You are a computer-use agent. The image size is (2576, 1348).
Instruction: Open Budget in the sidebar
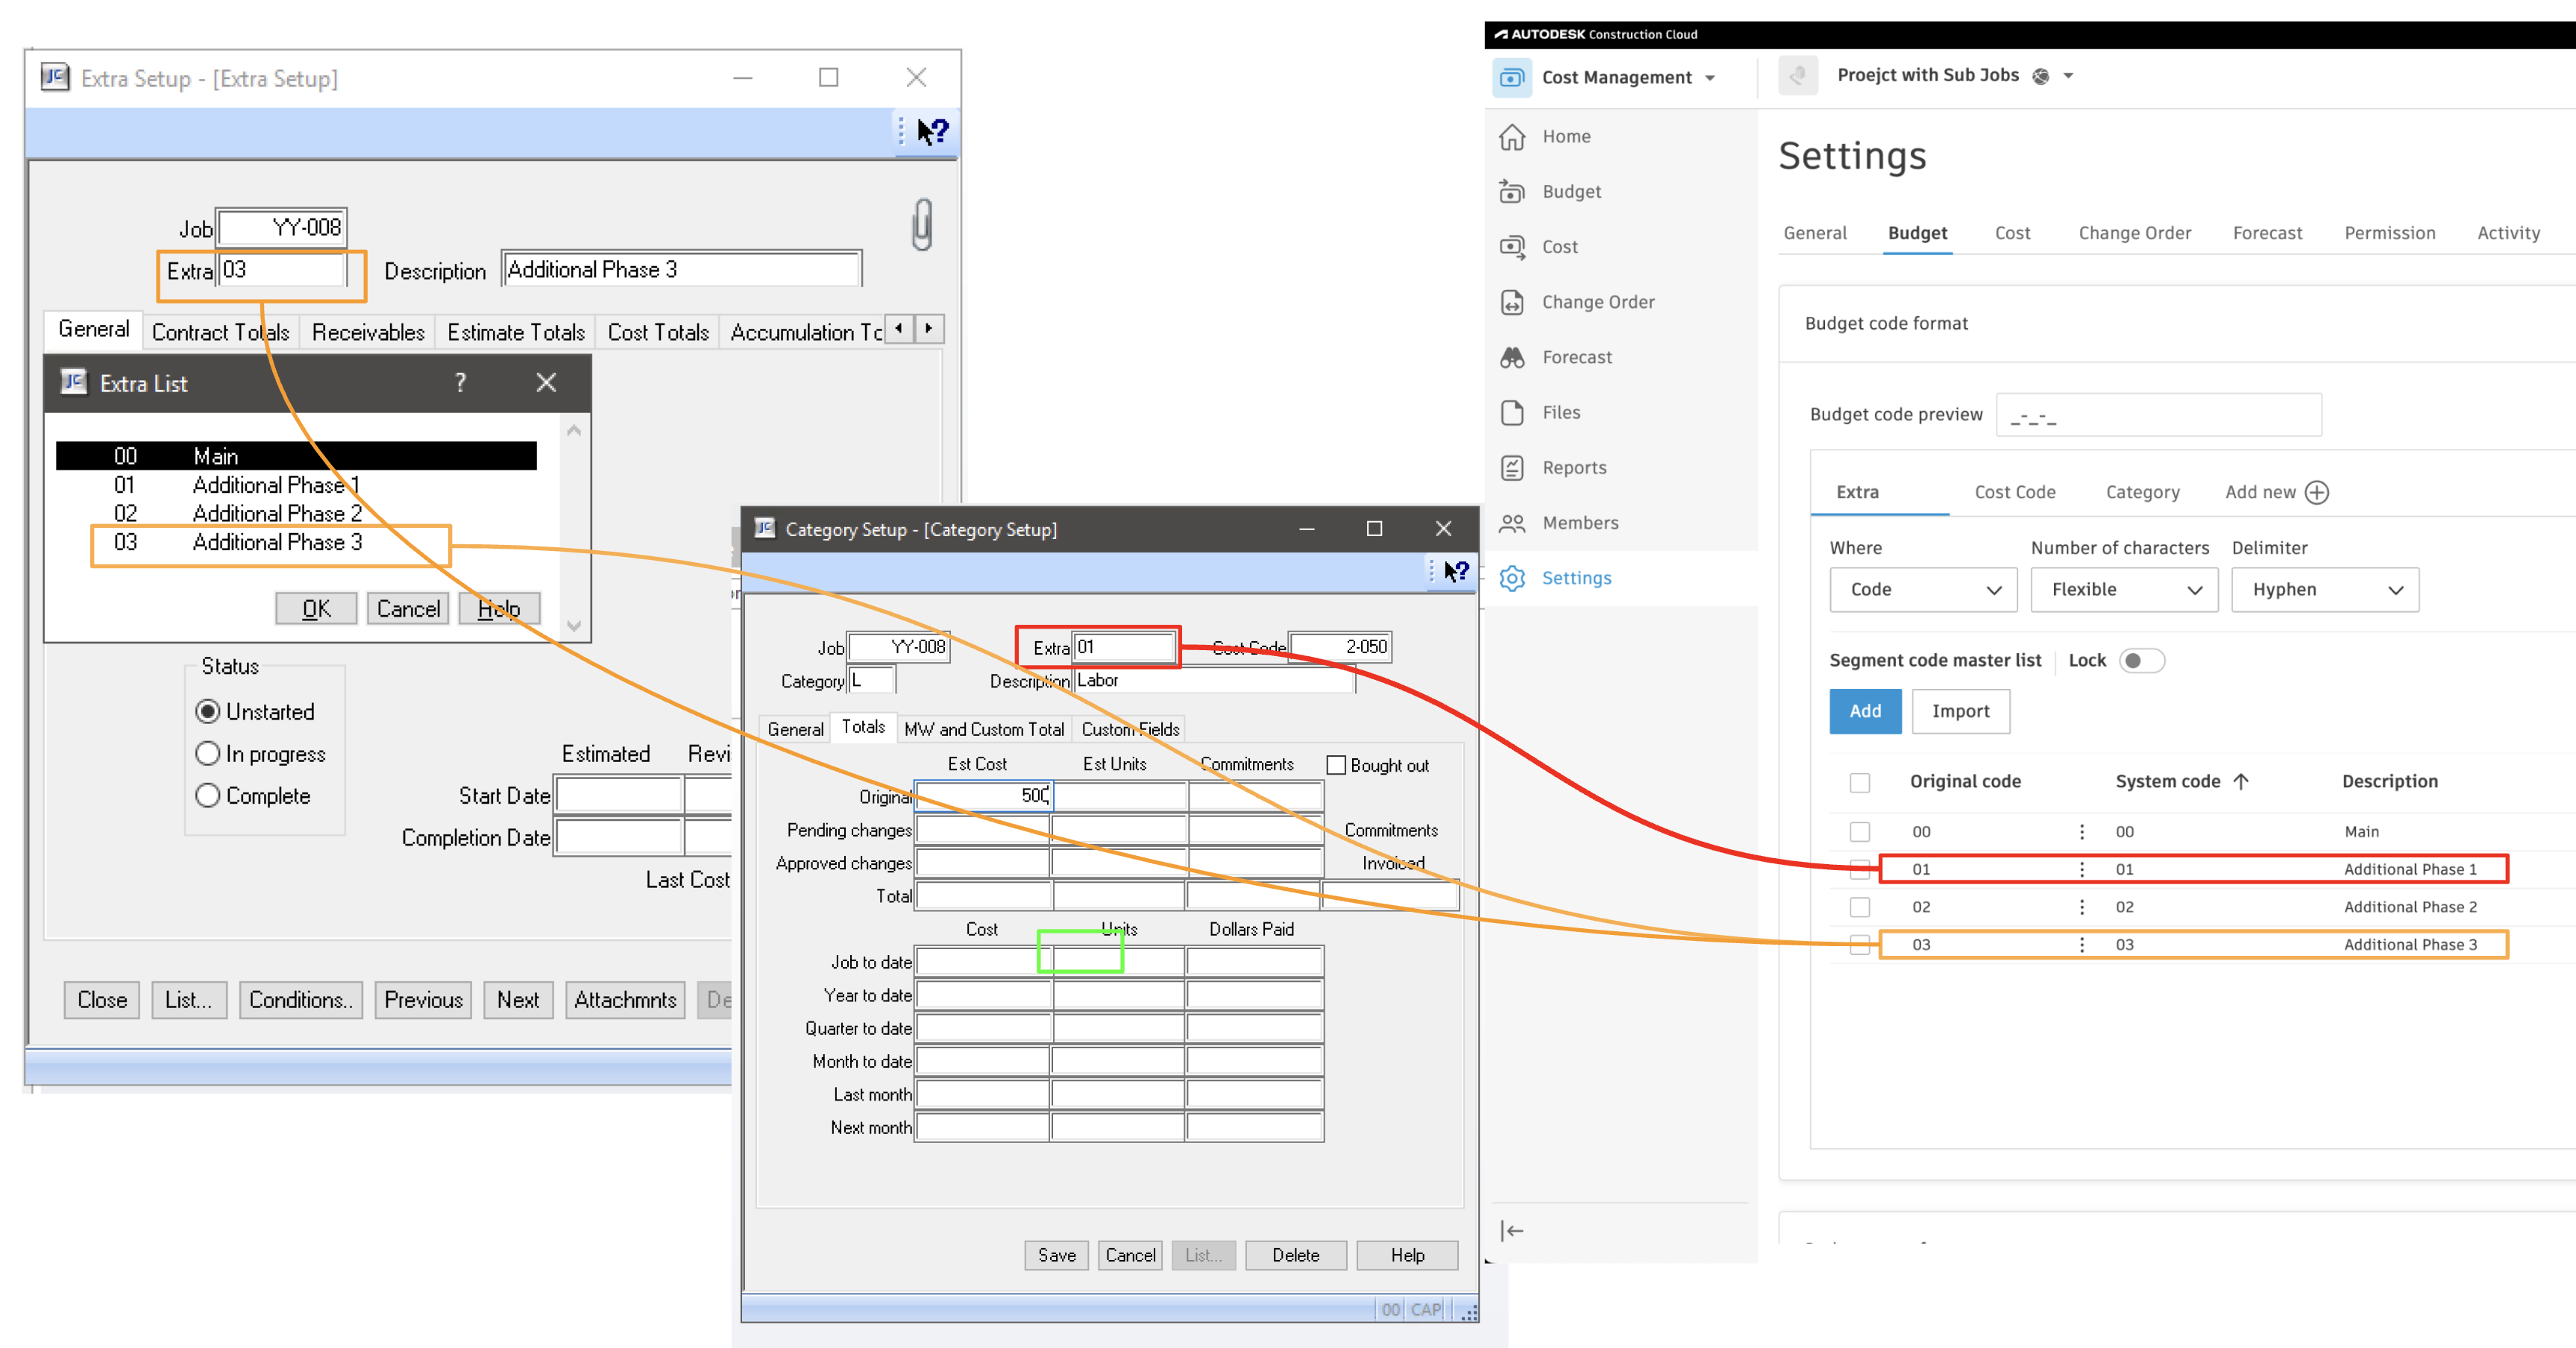1570,191
